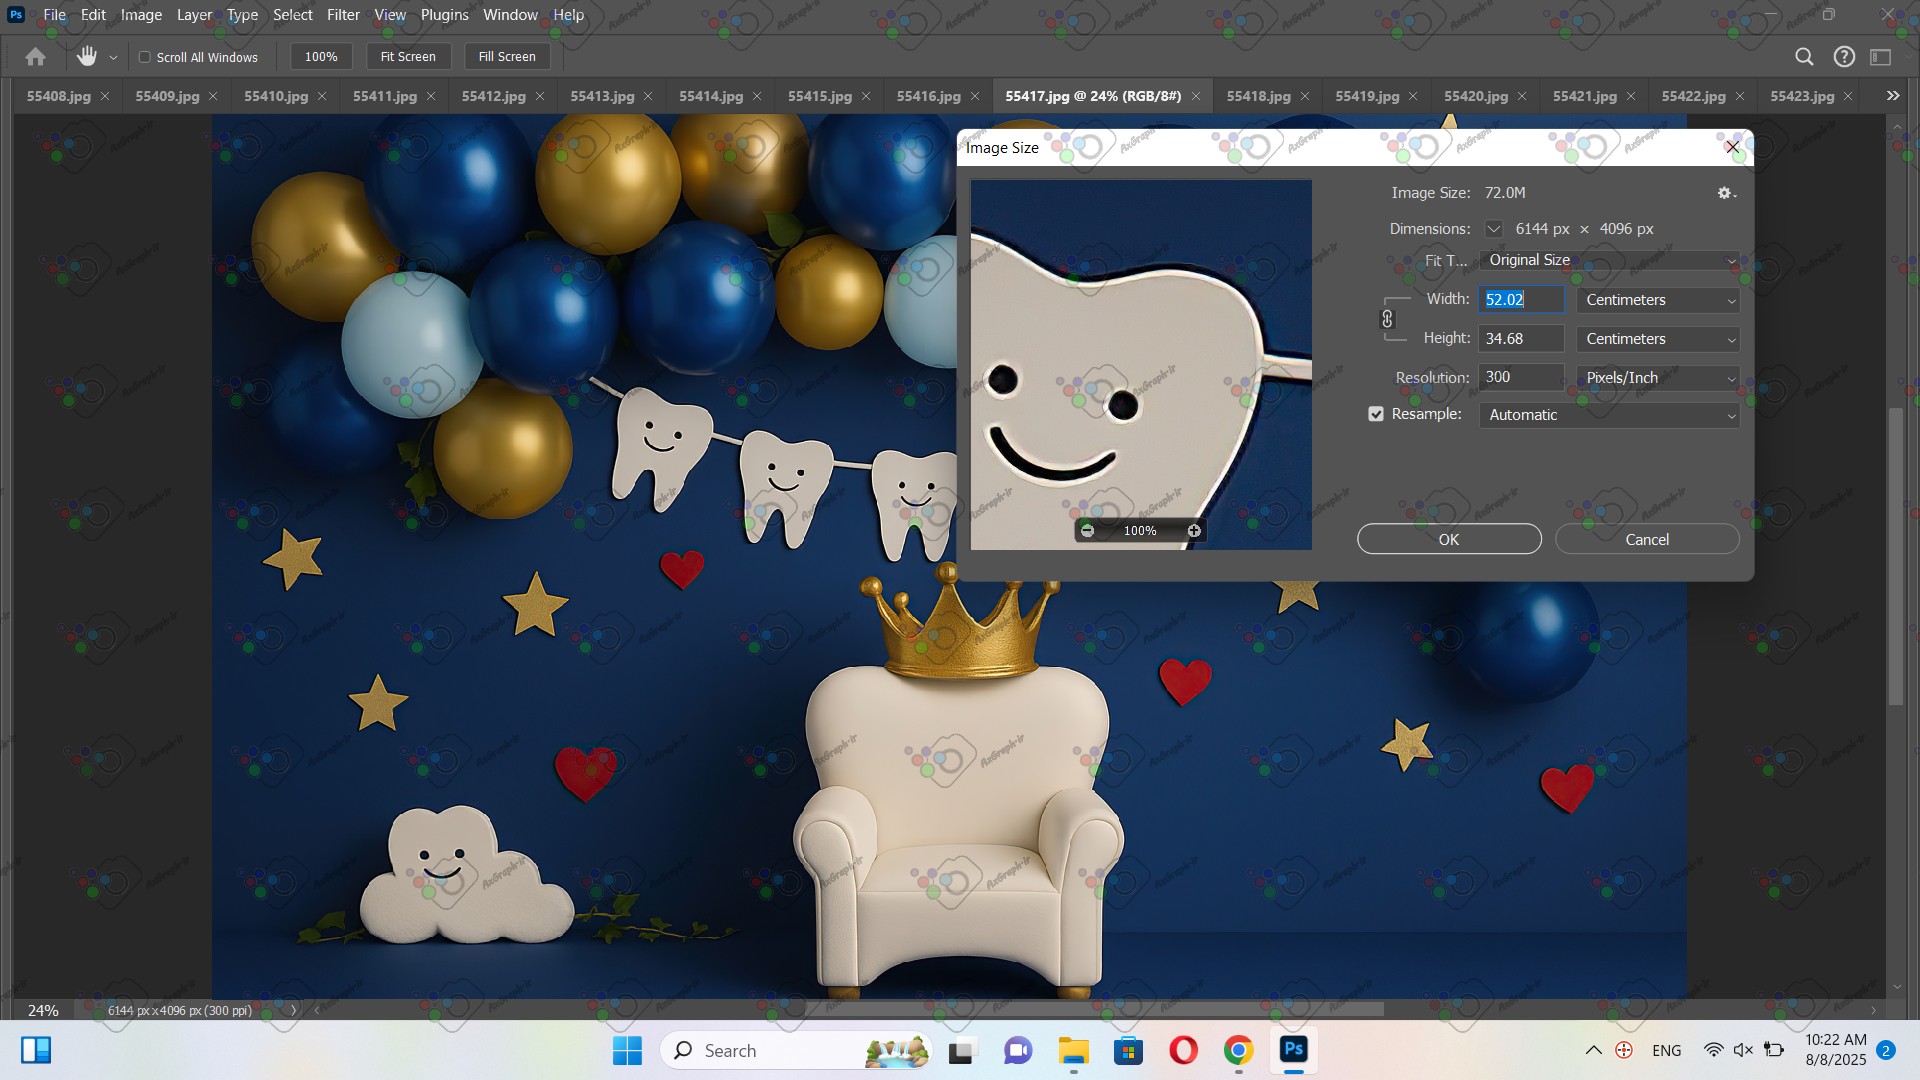Click the Image Size gear settings icon
The width and height of the screenshot is (1920, 1080).
1725,193
